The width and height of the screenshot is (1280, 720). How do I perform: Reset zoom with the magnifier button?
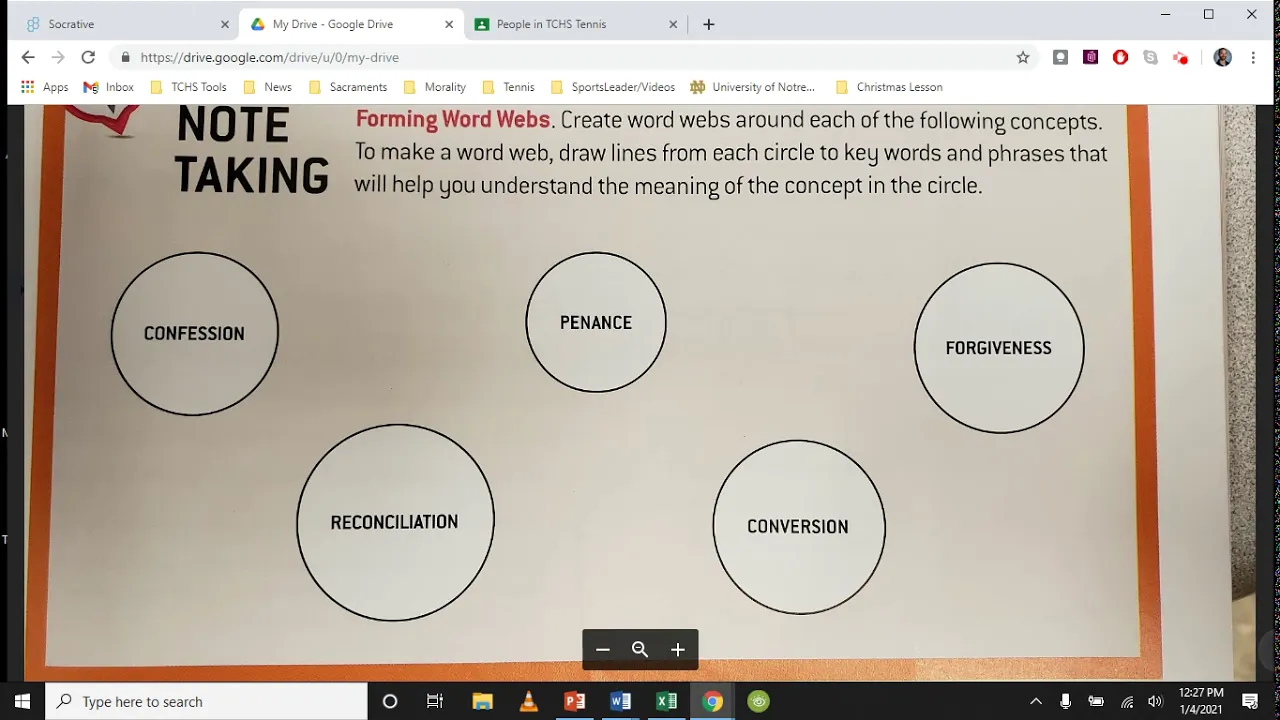click(x=640, y=650)
